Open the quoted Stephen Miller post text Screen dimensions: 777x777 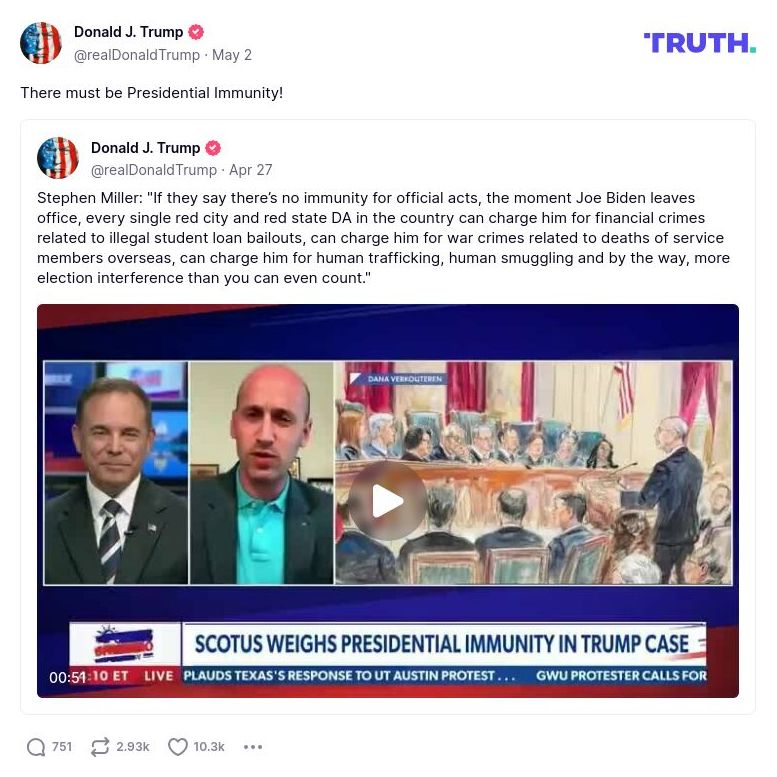pos(384,238)
